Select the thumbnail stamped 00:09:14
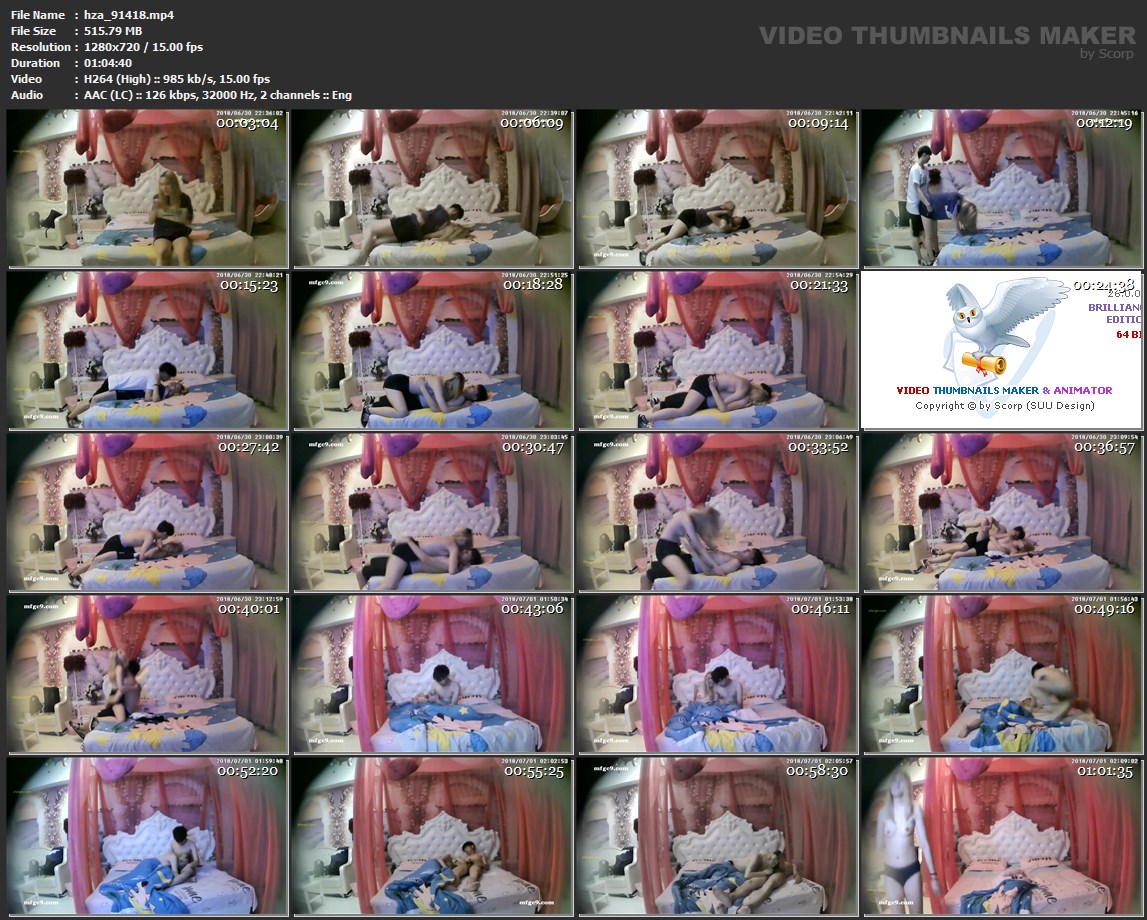The image size is (1147, 920). 718,189
